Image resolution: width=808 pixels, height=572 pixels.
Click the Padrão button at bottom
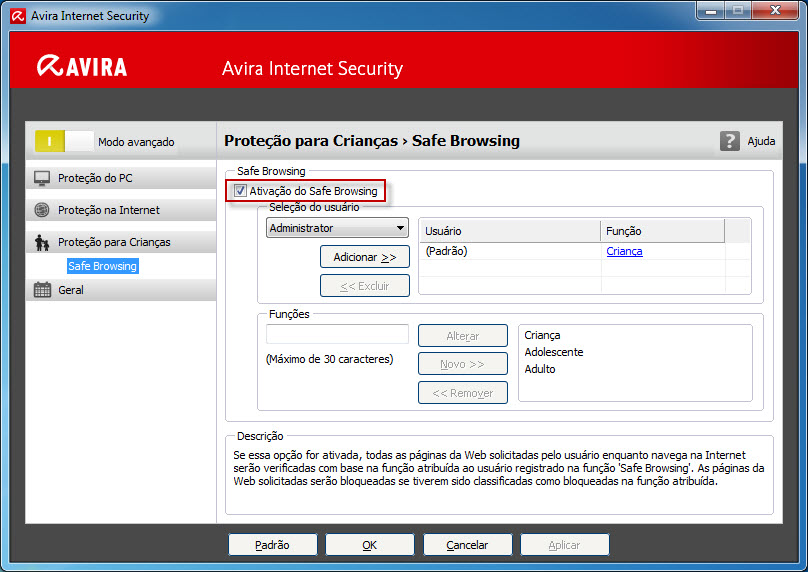click(x=273, y=545)
